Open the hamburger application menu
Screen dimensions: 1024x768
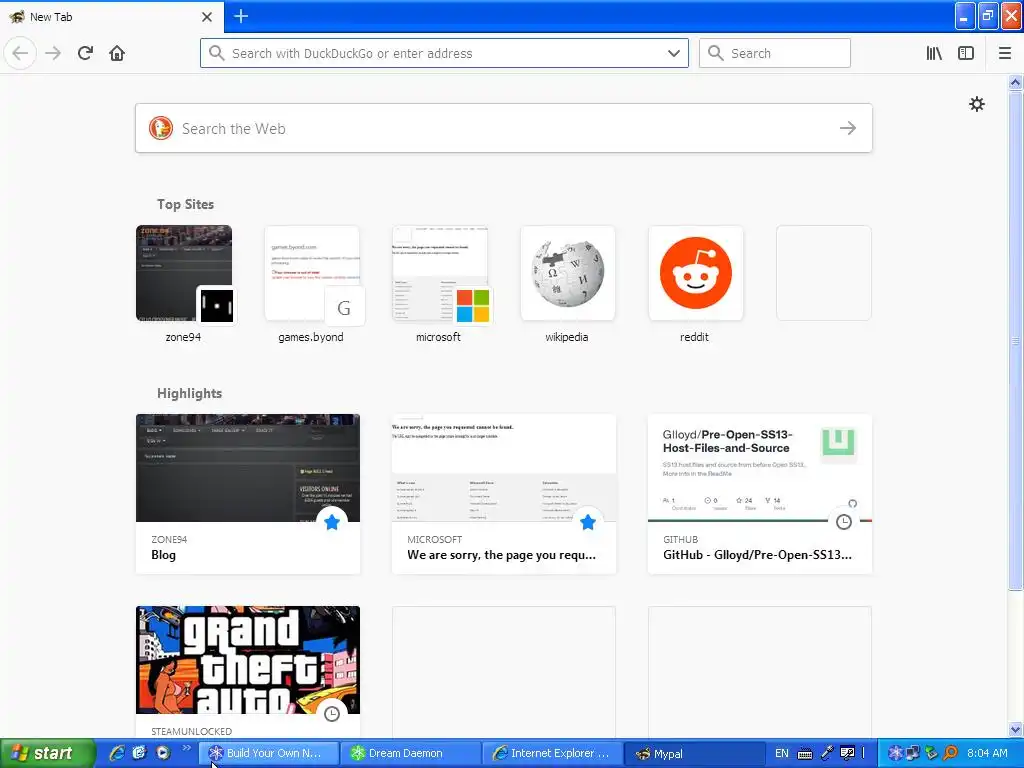coord(1004,53)
